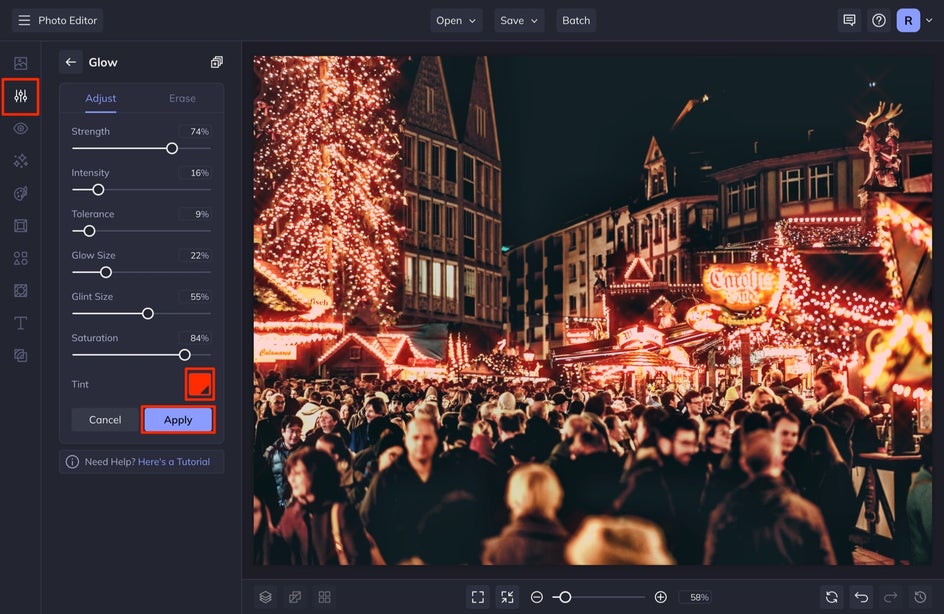Screen dimensions: 944x614
Task: Click the shrink-to-fit collapse icon
Action: (508, 597)
